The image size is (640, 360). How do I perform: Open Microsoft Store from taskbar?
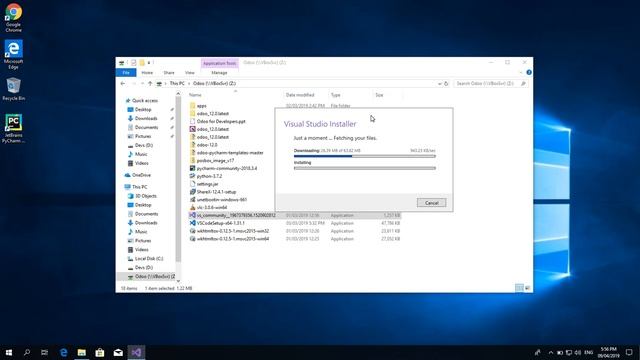(100, 352)
